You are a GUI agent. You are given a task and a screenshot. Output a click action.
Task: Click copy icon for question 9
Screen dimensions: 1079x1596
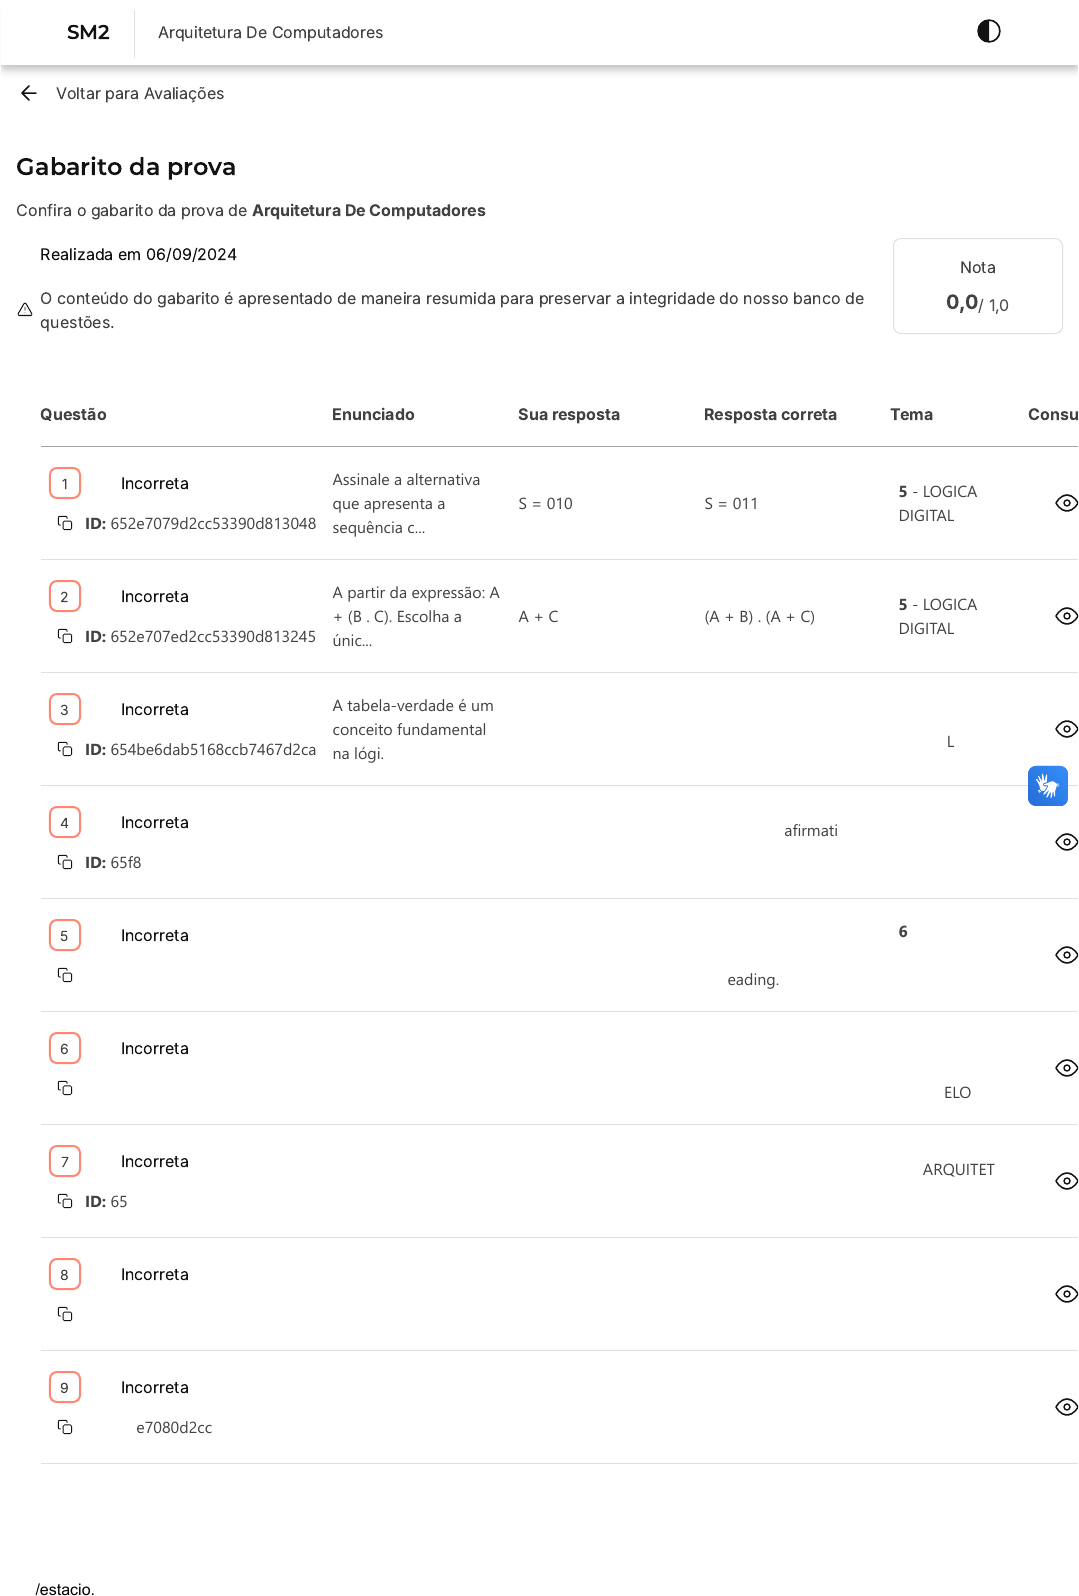pos(65,1427)
